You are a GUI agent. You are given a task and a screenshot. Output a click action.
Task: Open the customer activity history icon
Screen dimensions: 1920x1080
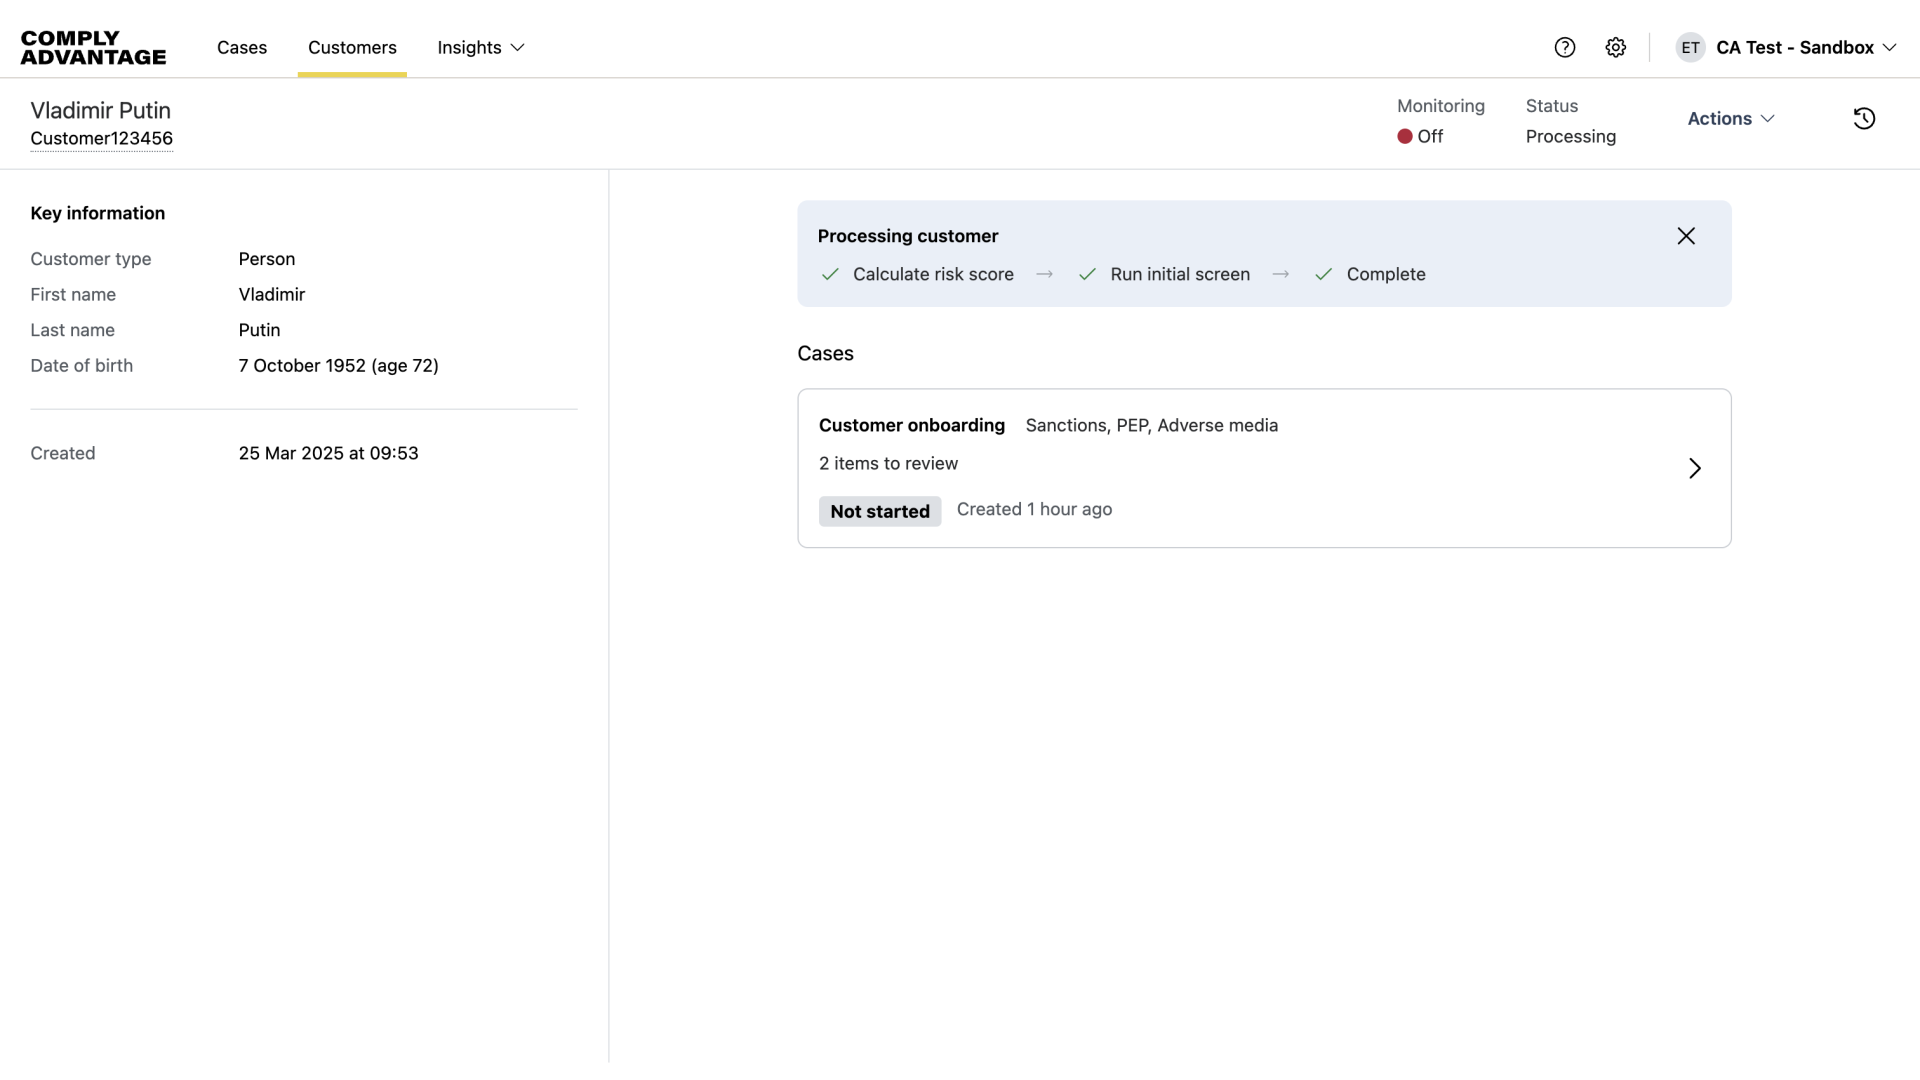tap(1864, 118)
